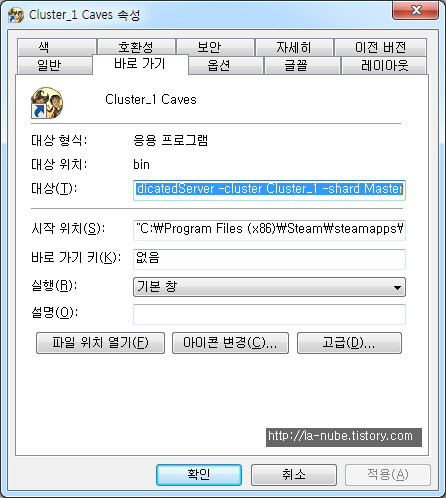This screenshot has height=498, width=446.
Task: Switch to the 호환성 tab
Action: point(136,47)
